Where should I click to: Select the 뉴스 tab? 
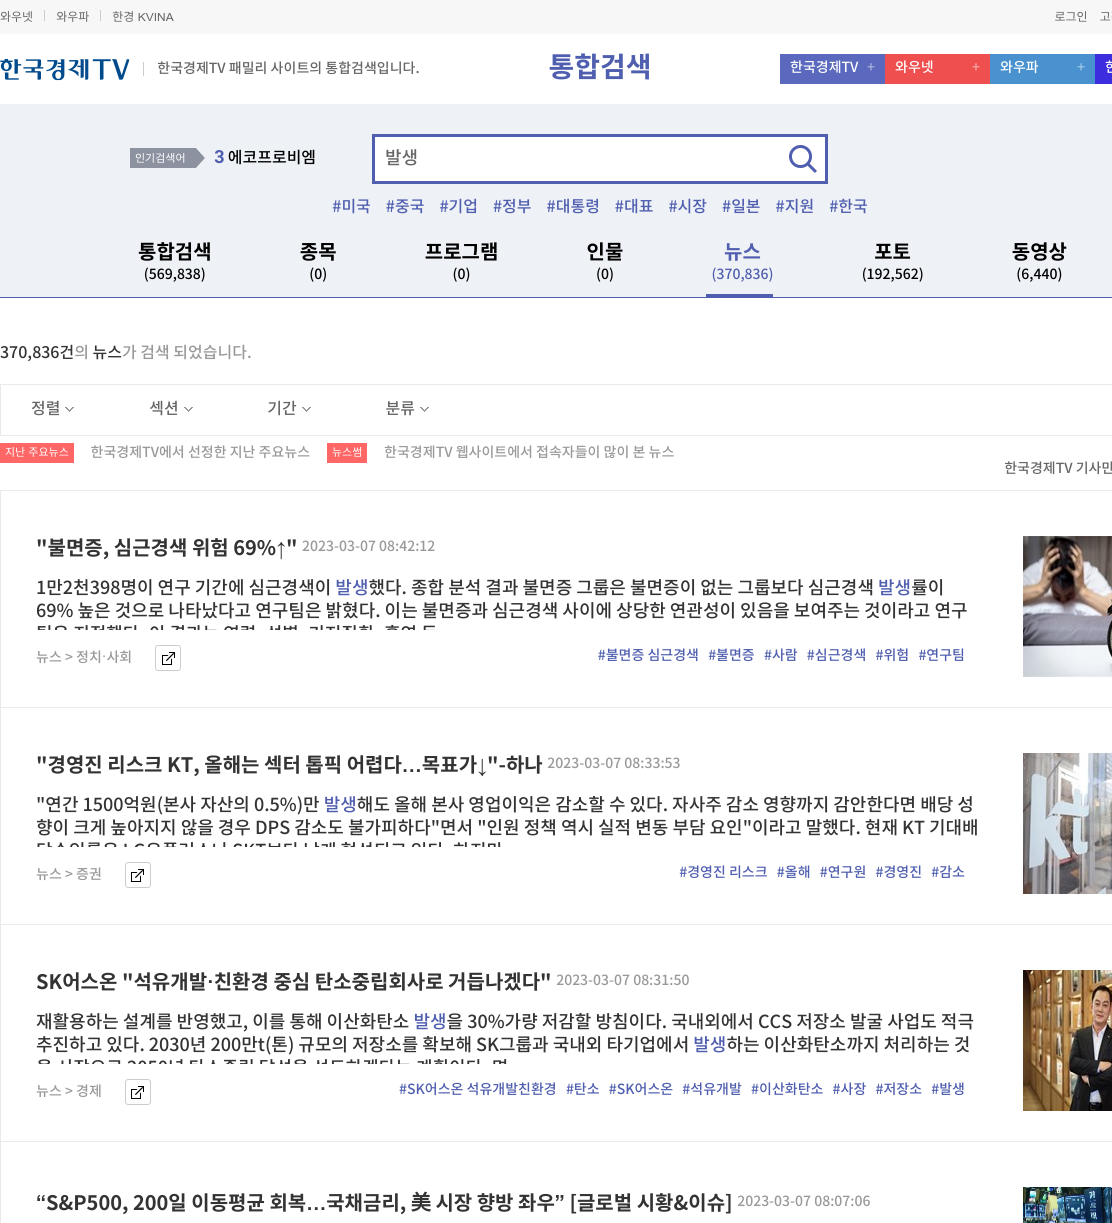pos(742,261)
